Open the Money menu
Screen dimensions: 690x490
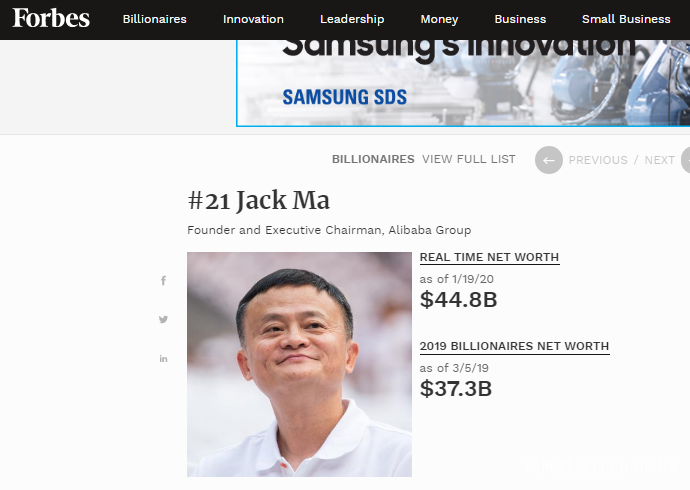tap(439, 19)
